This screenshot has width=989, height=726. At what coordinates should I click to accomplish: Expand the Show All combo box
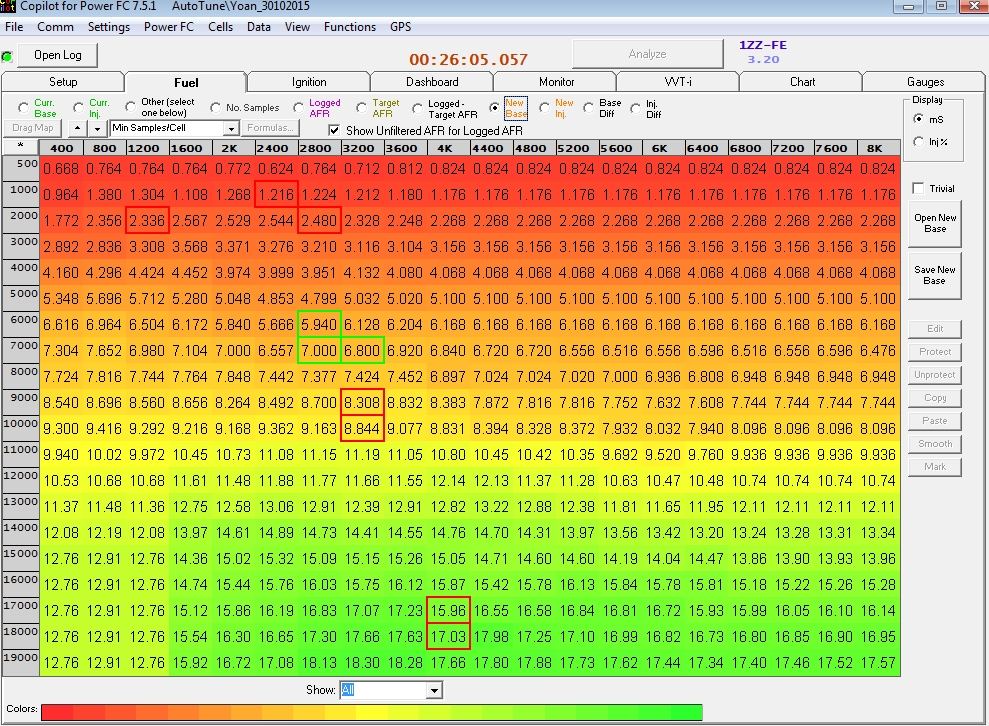[434, 691]
